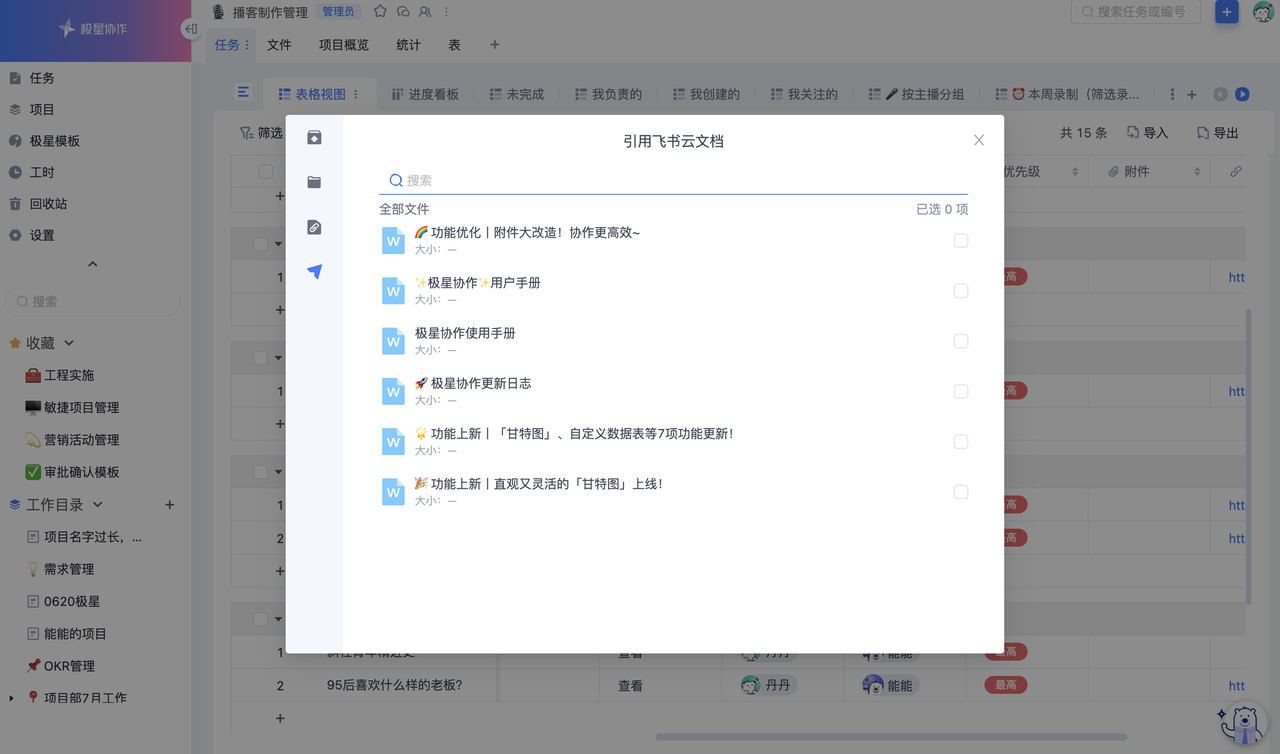This screenshot has height=754, width=1280.
Task: Open the user avatar menu
Action: pos(1263,12)
